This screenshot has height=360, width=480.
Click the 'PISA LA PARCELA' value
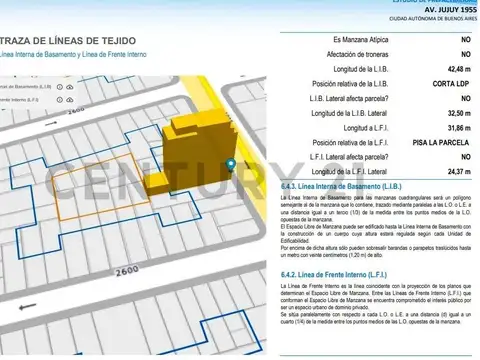pyautogui.click(x=441, y=143)
